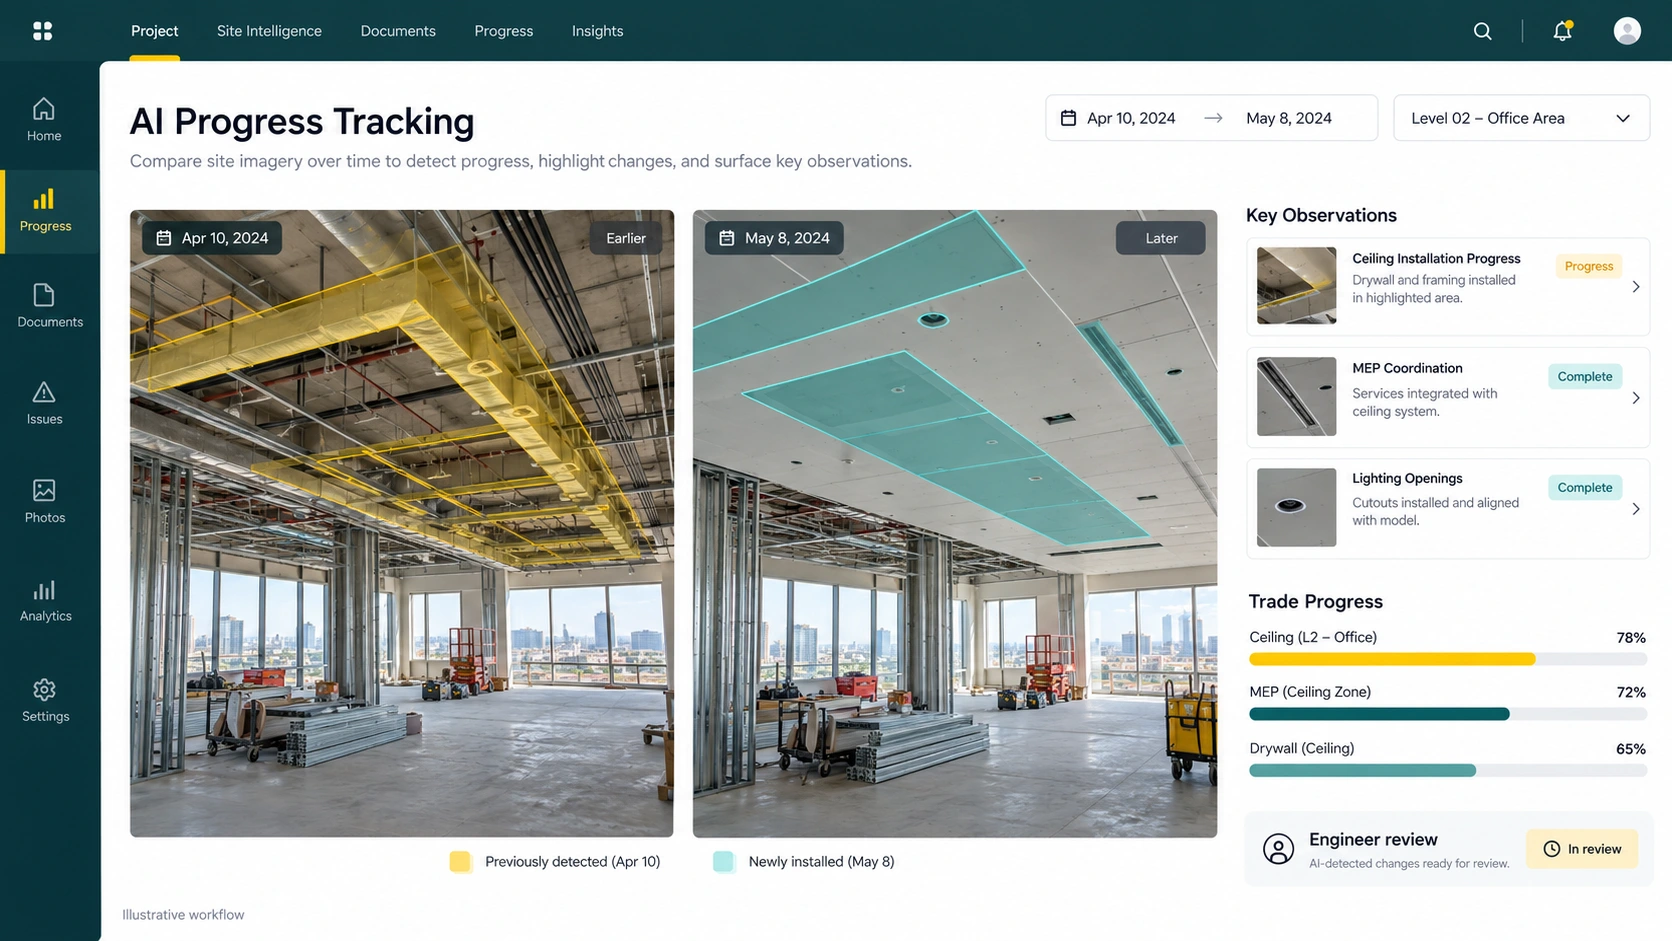The image size is (1672, 941).
Task: Click the calendar icon in date range
Action: (1068, 118)
